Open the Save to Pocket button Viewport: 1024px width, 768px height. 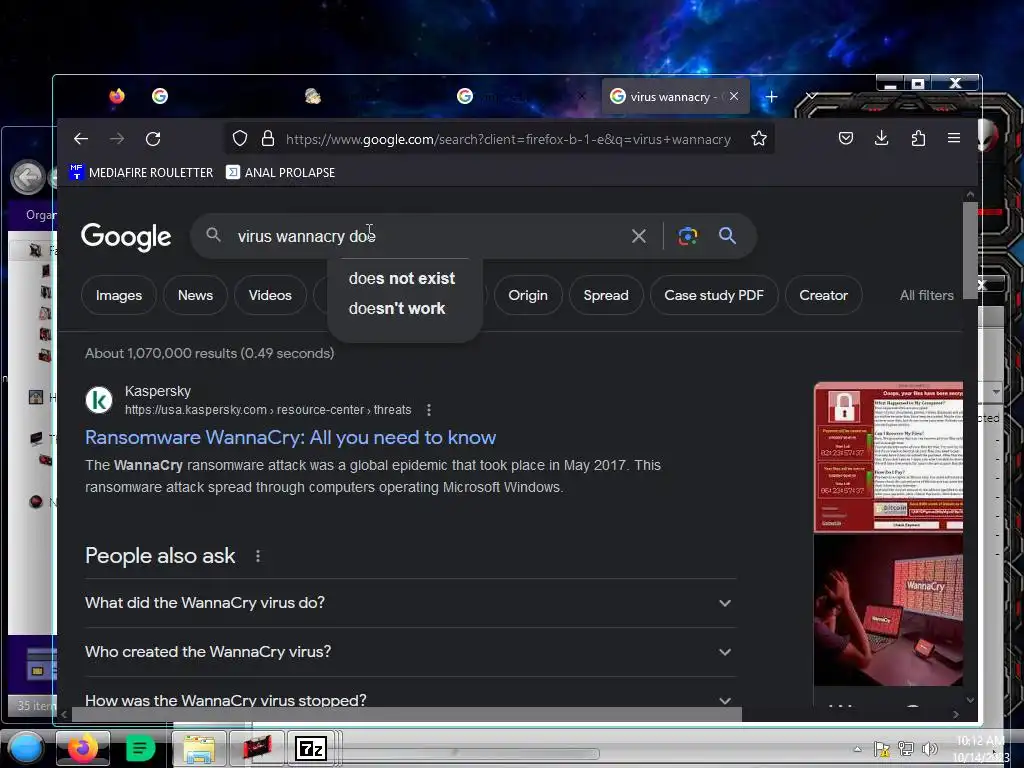click(x=846, y=138)
